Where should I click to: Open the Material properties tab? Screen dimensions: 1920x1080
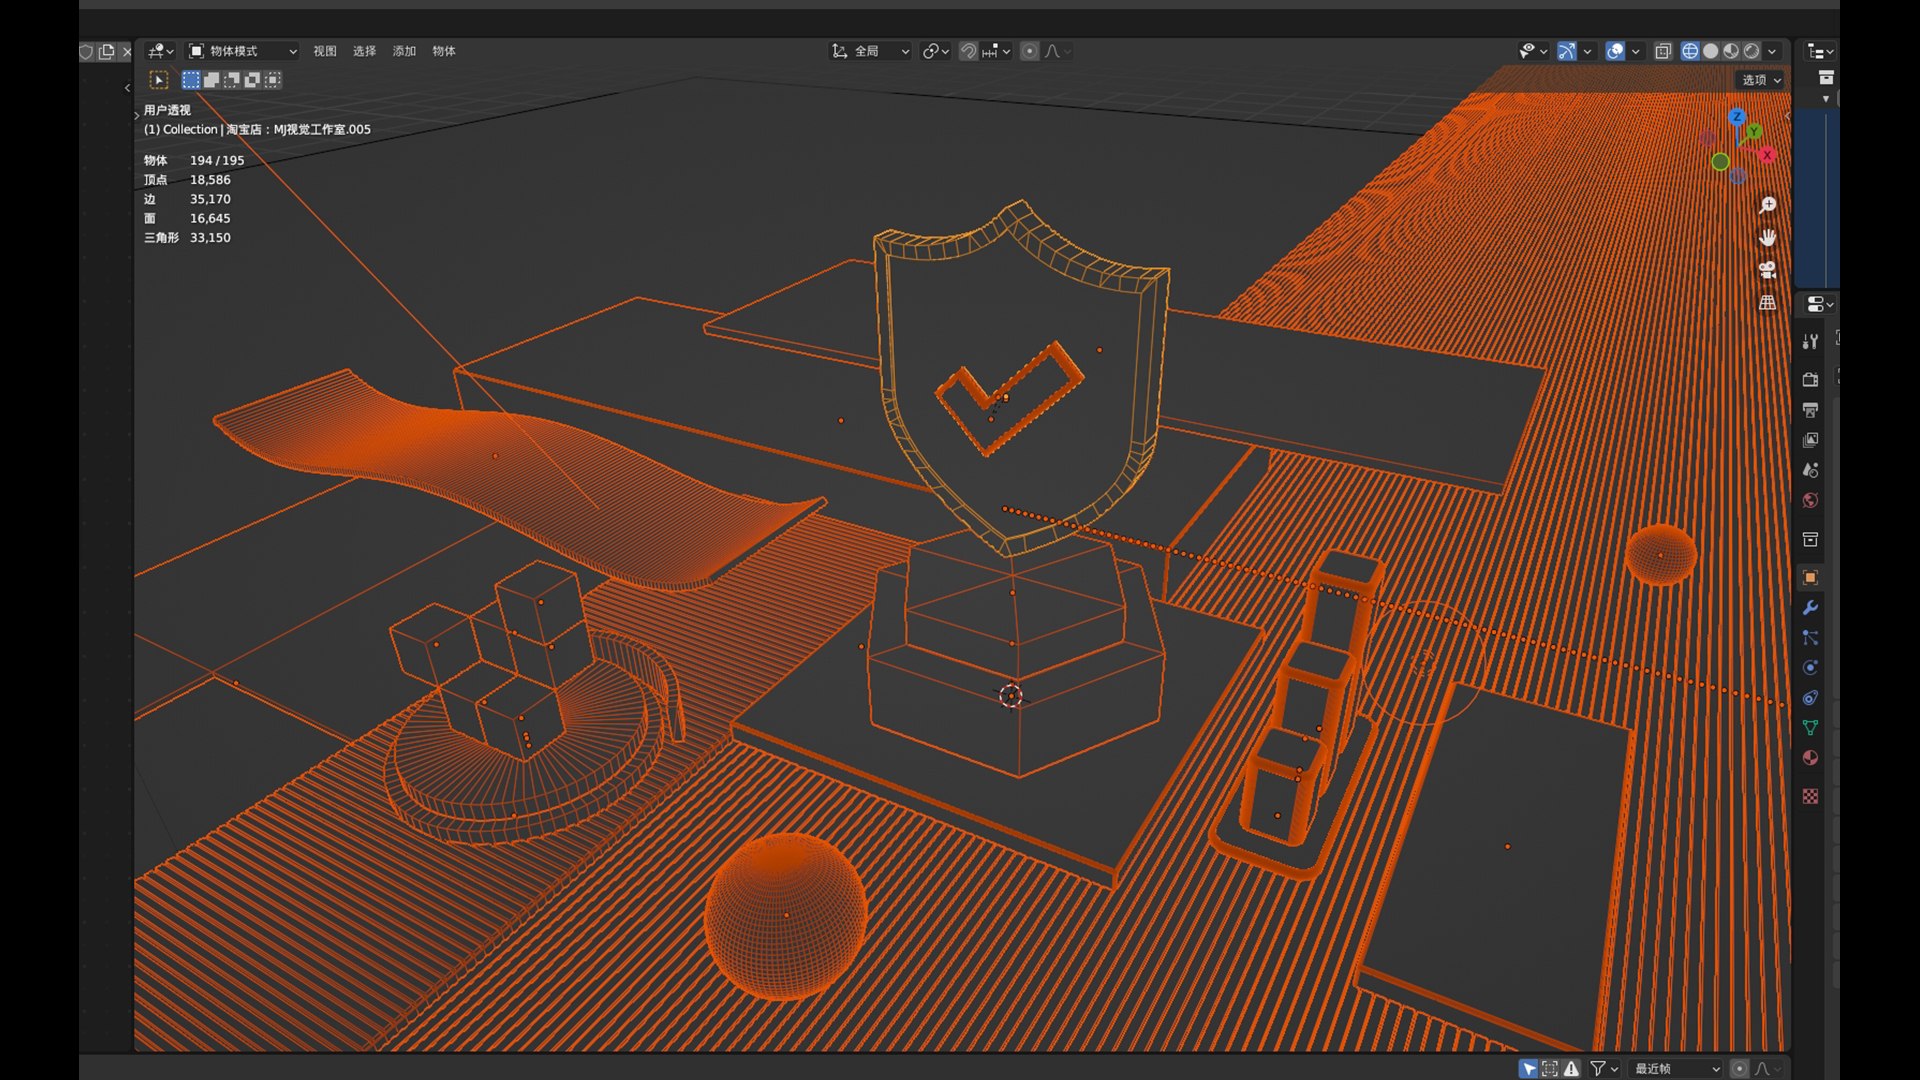point(1810,757)
